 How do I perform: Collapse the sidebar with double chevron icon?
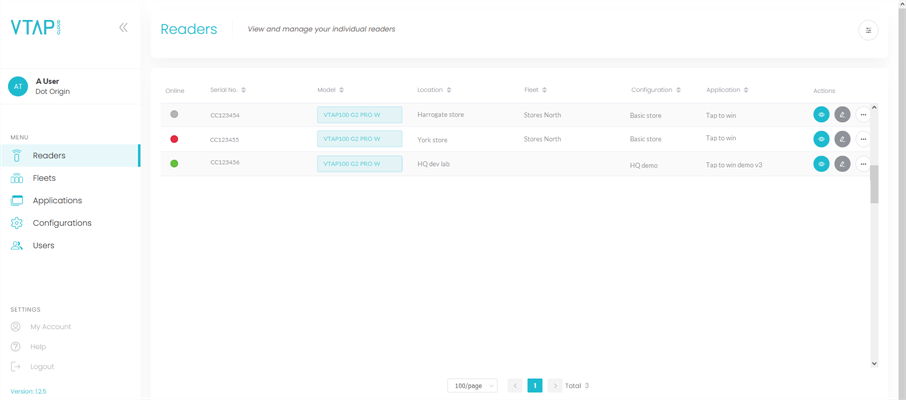click(123, 28)
